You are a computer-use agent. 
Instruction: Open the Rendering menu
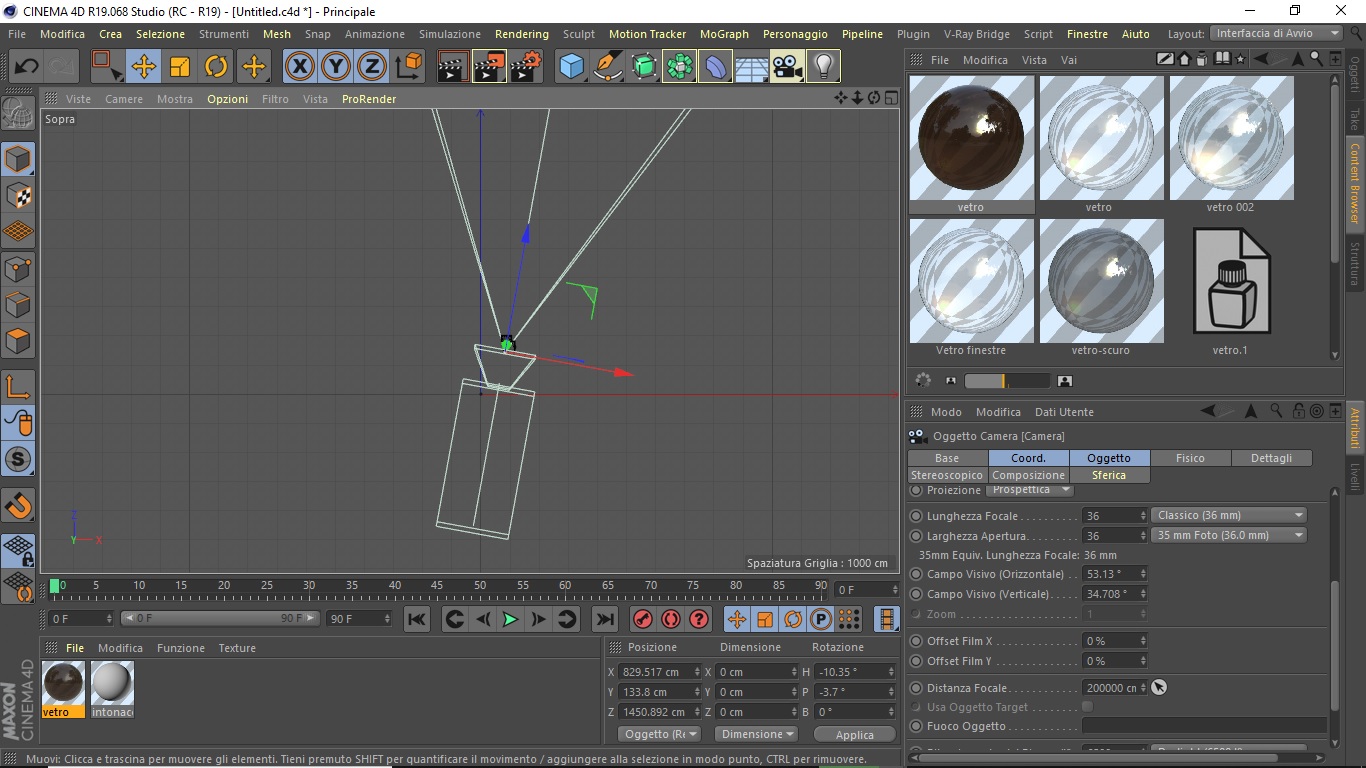521,34
